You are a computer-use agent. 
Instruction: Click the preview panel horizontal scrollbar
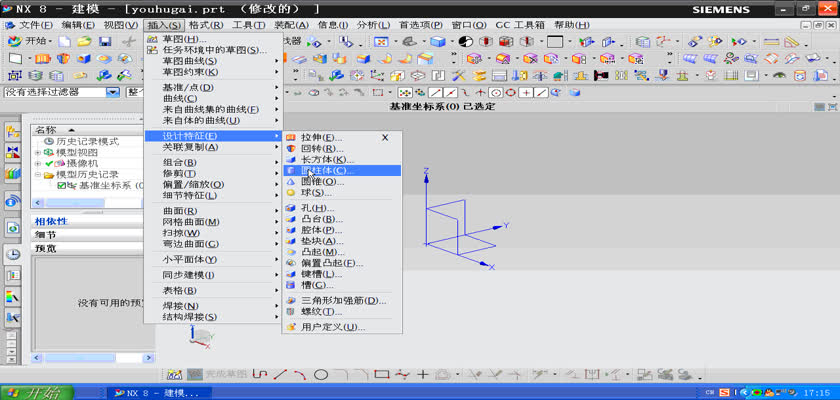pyautogui.click(x=93, y=358)
